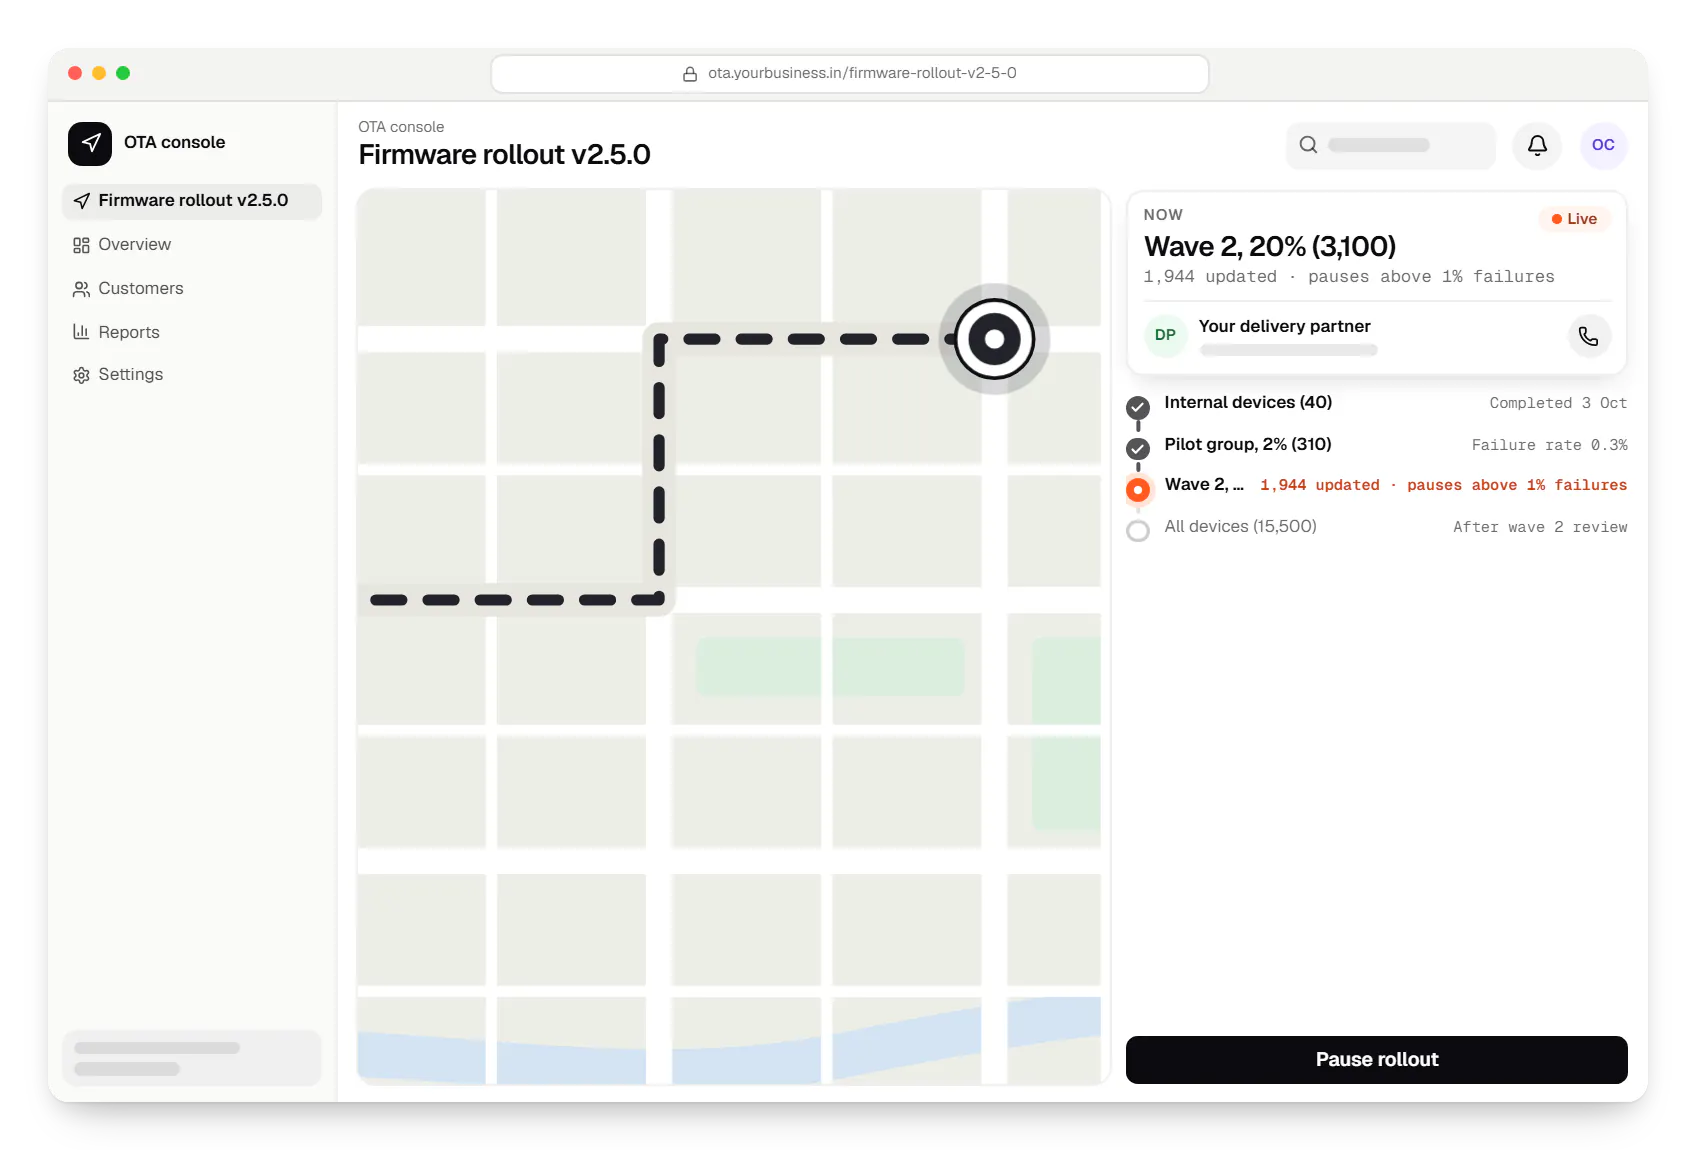Click the red-highlighted 1,944 updated status text
Viewport: 1696px width, 1150px height.
pos(1443,485)
